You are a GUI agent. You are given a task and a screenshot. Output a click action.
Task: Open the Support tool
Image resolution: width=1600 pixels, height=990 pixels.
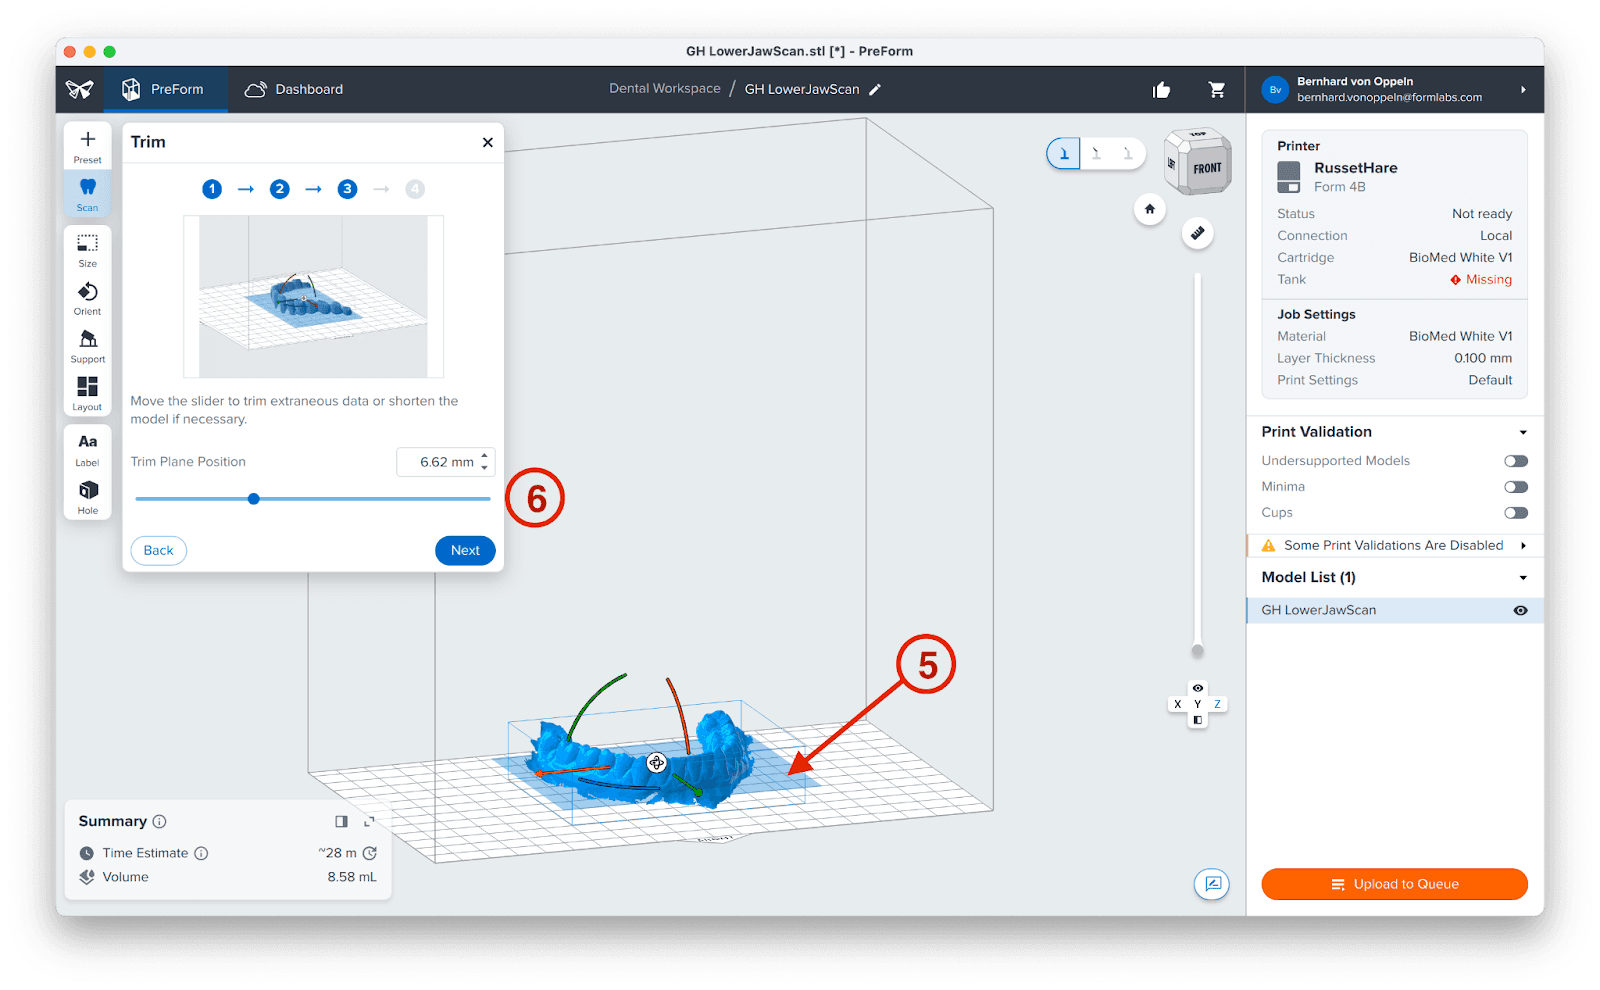point(88,345)
